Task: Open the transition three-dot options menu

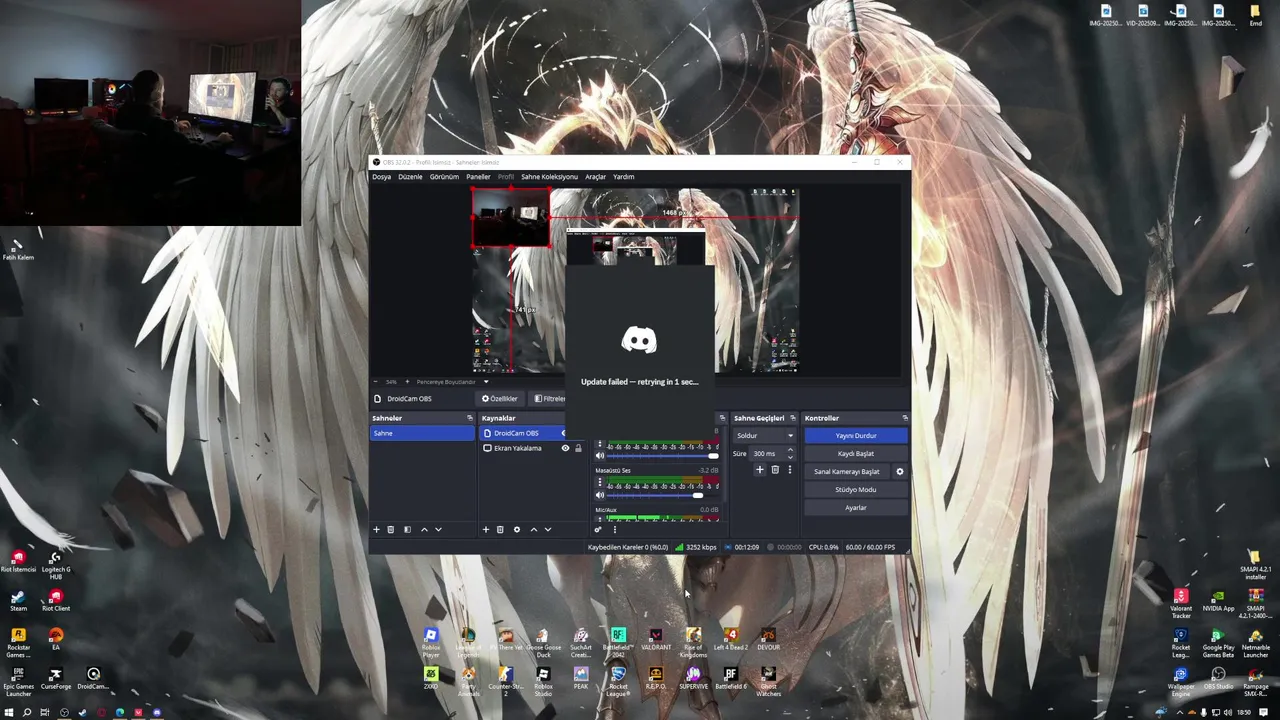Action: 790,469
